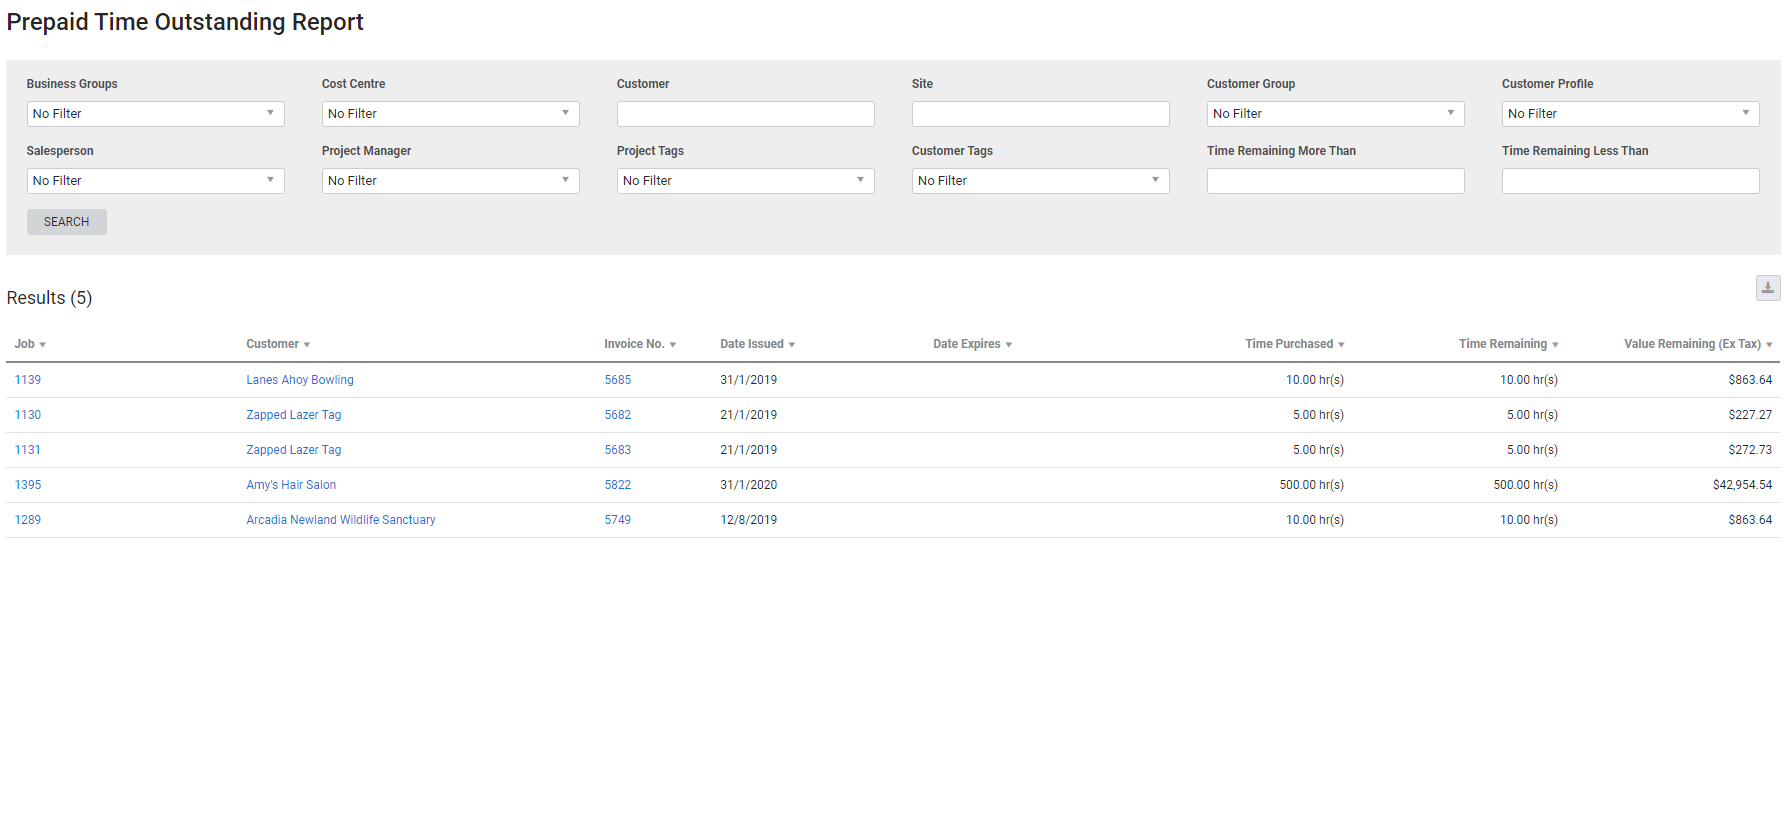
Task: Open the Cost Centre dropdown
Action: tap(450, 114)
